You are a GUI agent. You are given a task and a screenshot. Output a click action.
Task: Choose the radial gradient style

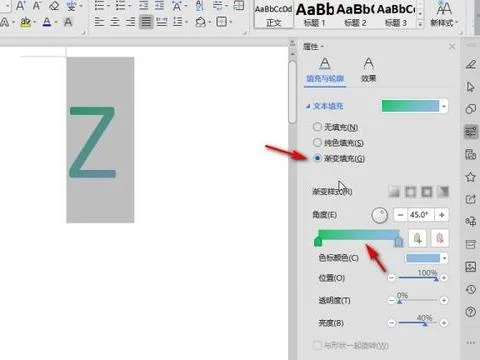tap(410, 192)
